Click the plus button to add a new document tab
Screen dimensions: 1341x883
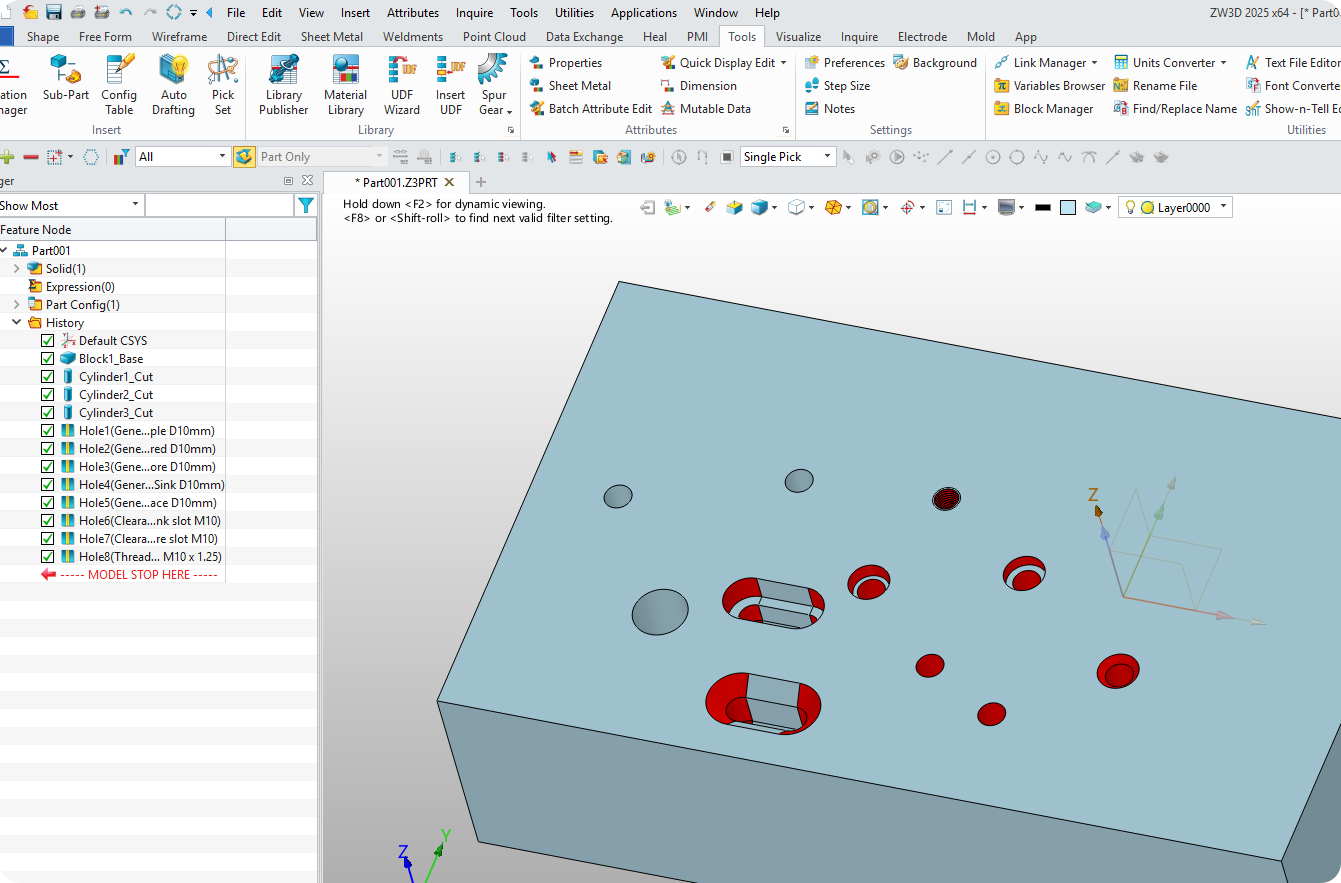(481, 182)
